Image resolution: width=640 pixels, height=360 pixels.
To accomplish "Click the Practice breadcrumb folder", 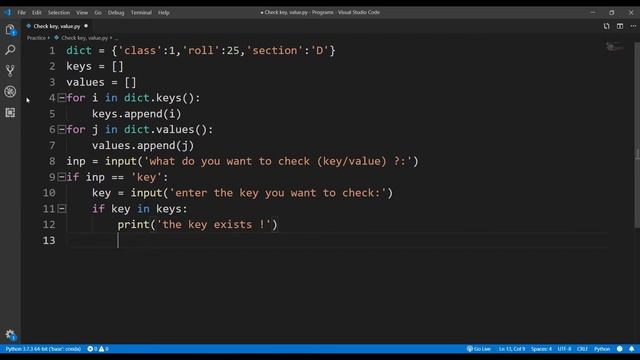I will tap(36, 38).
